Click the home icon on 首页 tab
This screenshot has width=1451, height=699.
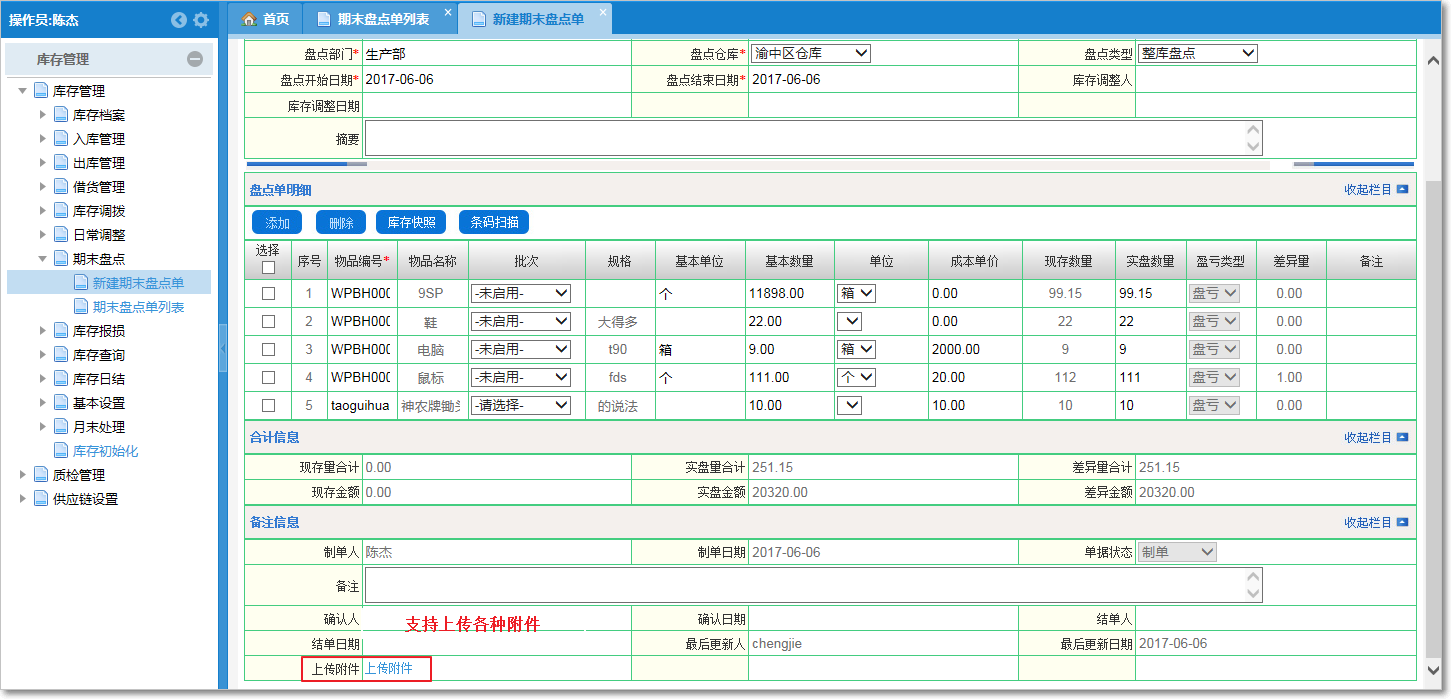pyautogui.click(x=250, y=19)
